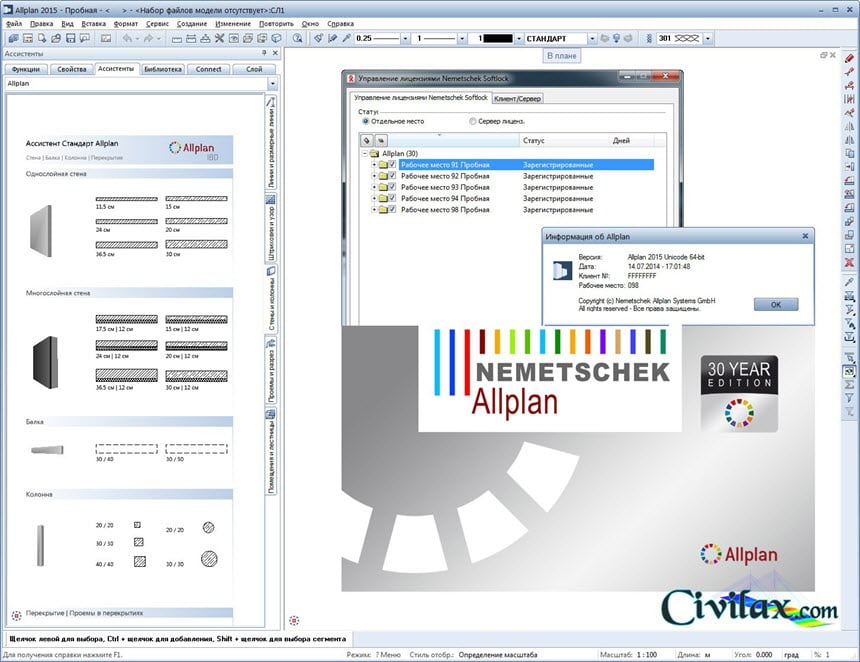Expand the Рабочее место 98 tree node
This screenshot has width=860, height=662.
374,210
